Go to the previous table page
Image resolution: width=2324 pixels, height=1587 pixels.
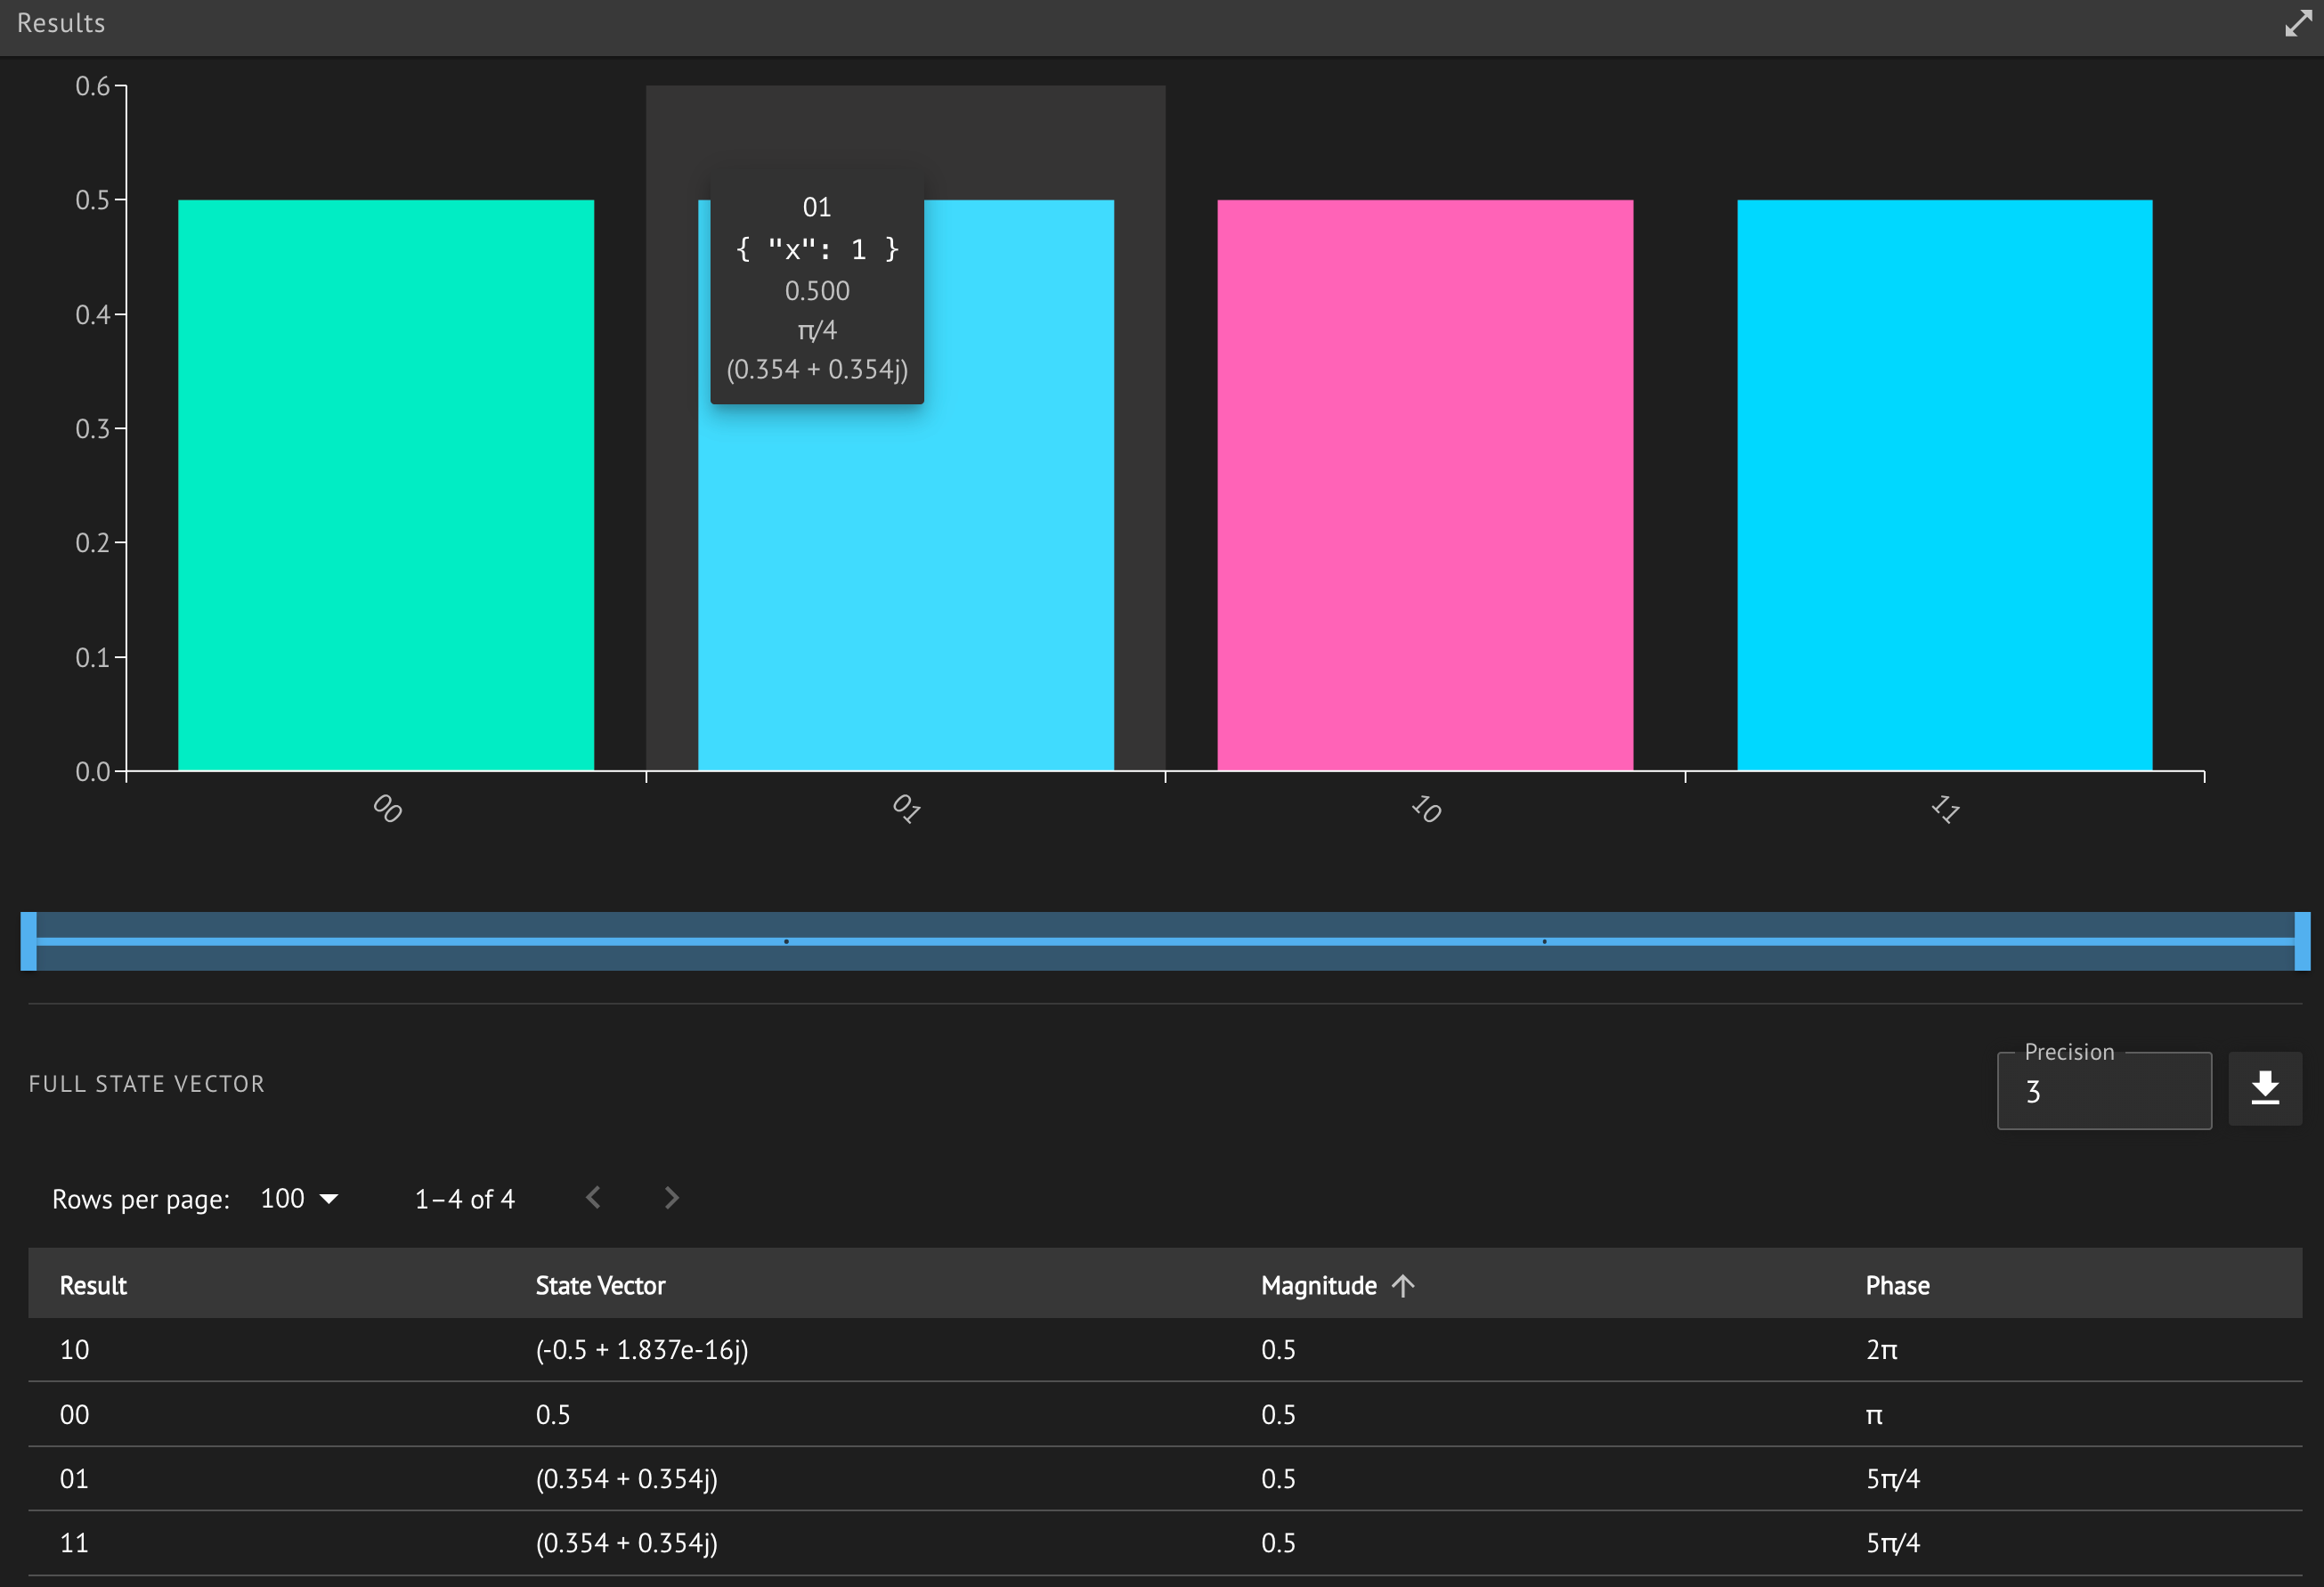(593, 1198)
